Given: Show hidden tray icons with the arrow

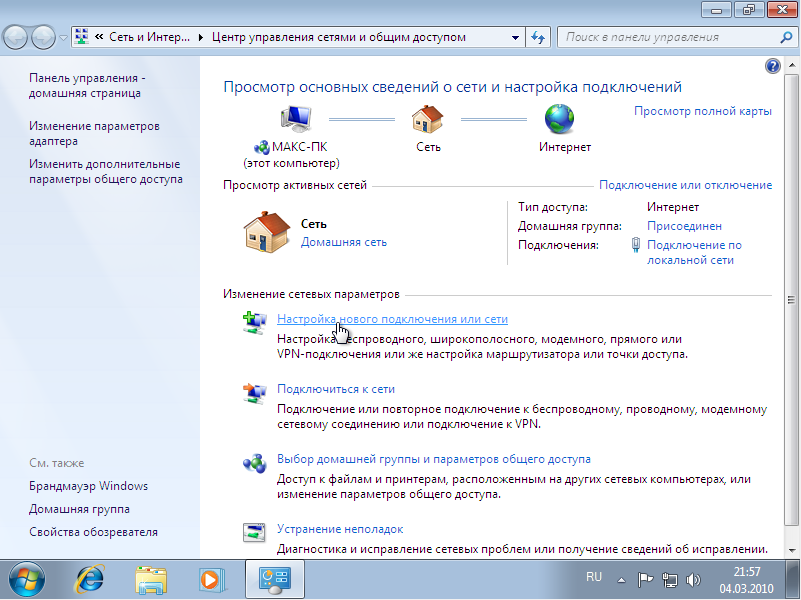Looking at the screenshot, I should point(622,578).
